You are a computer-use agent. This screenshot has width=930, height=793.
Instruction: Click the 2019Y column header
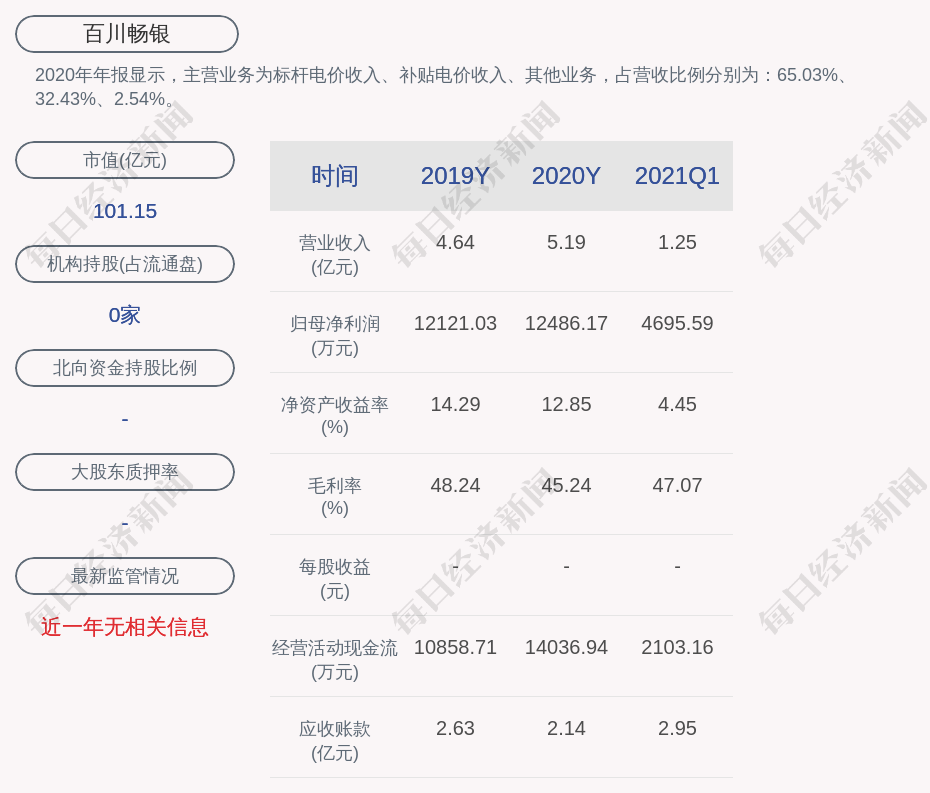[x=456, y=176]
